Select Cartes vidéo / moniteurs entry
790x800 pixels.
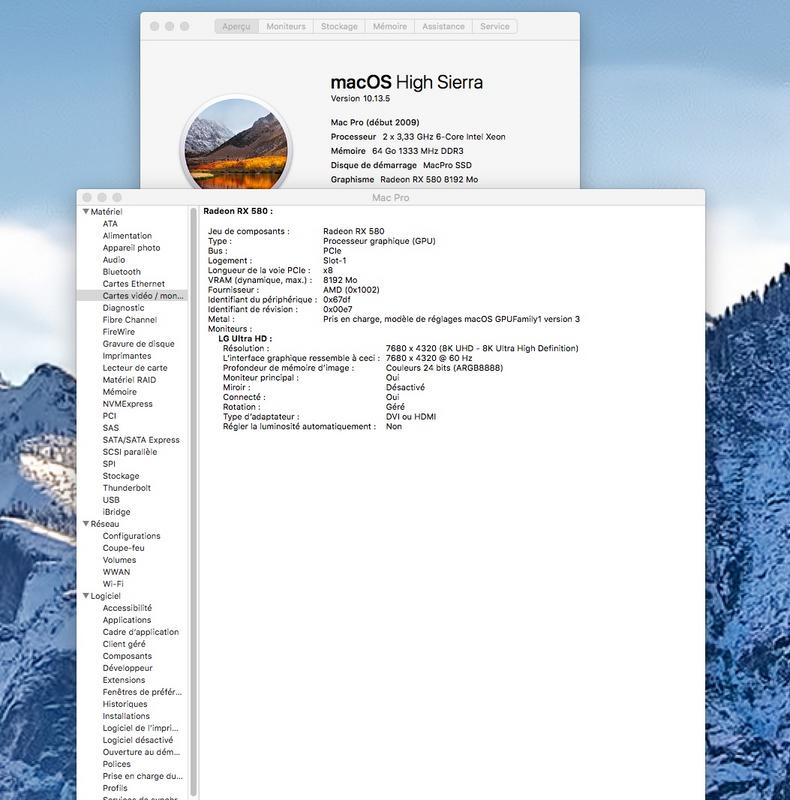click(x=132, y=295)
